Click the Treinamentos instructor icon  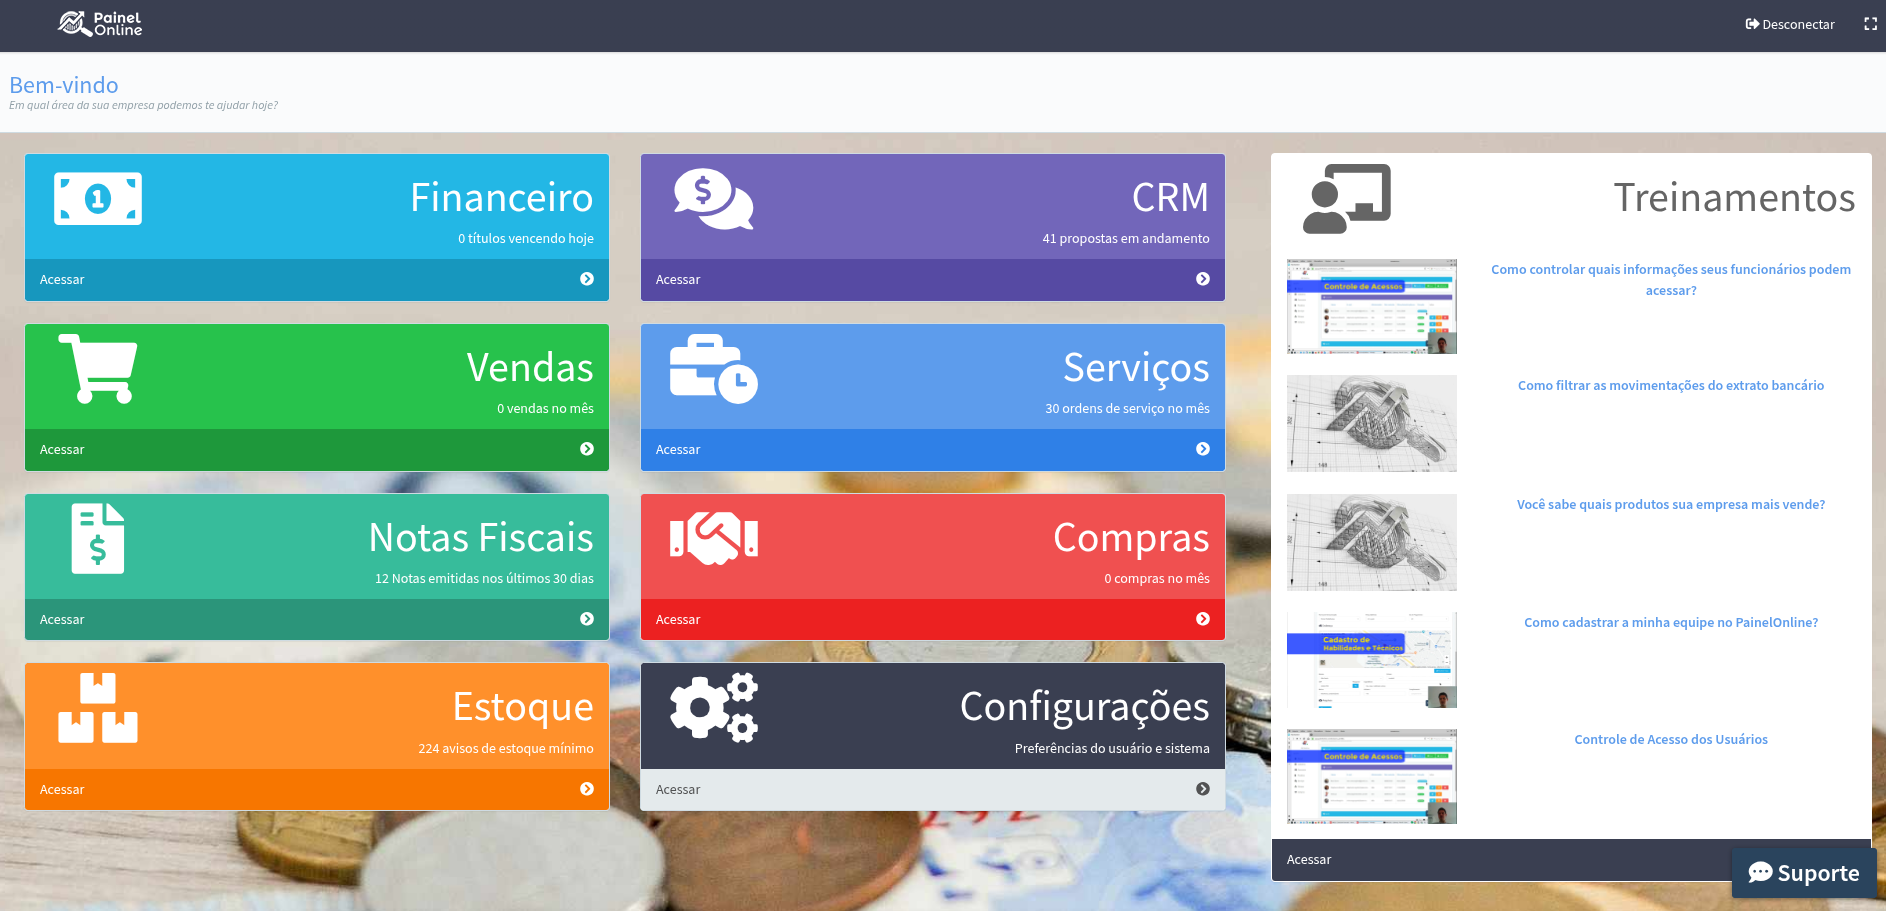tap(1346, 199)
